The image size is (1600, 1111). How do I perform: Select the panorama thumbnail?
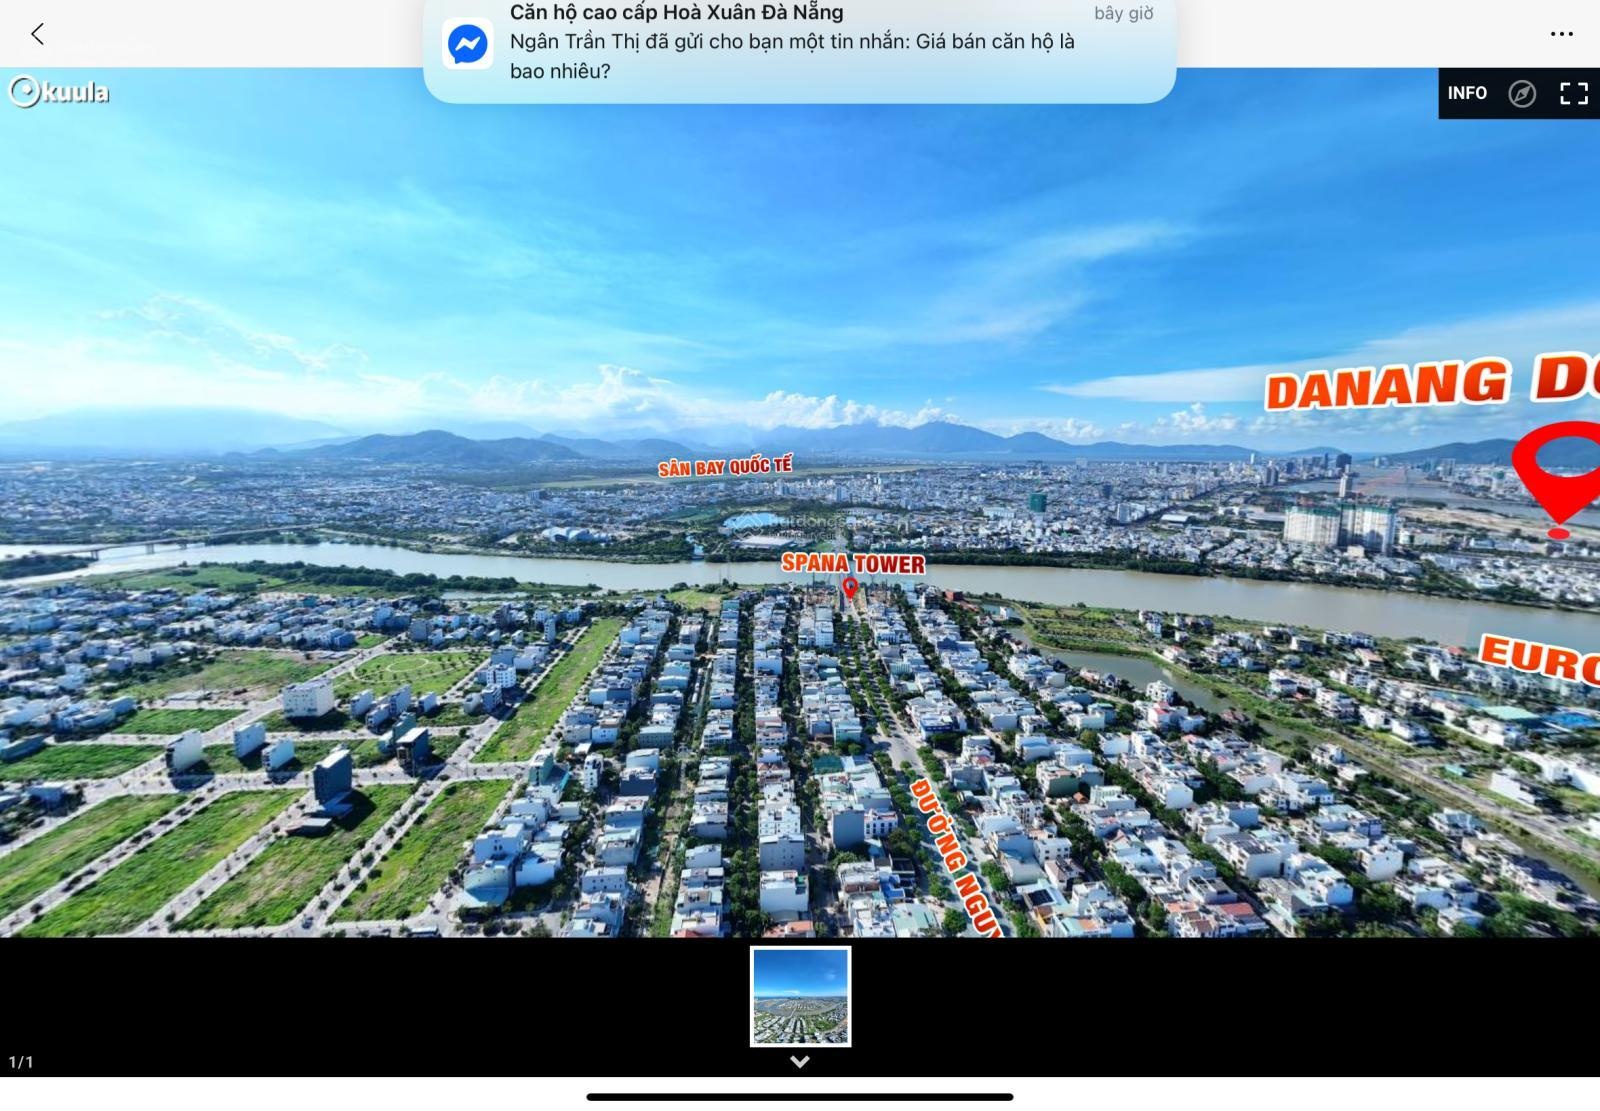tap(800, 996)
